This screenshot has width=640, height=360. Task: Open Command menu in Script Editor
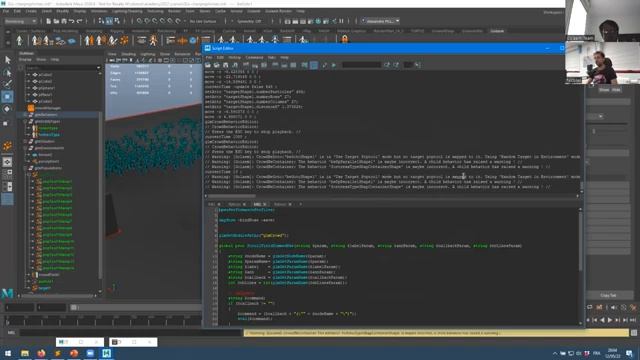254,58
